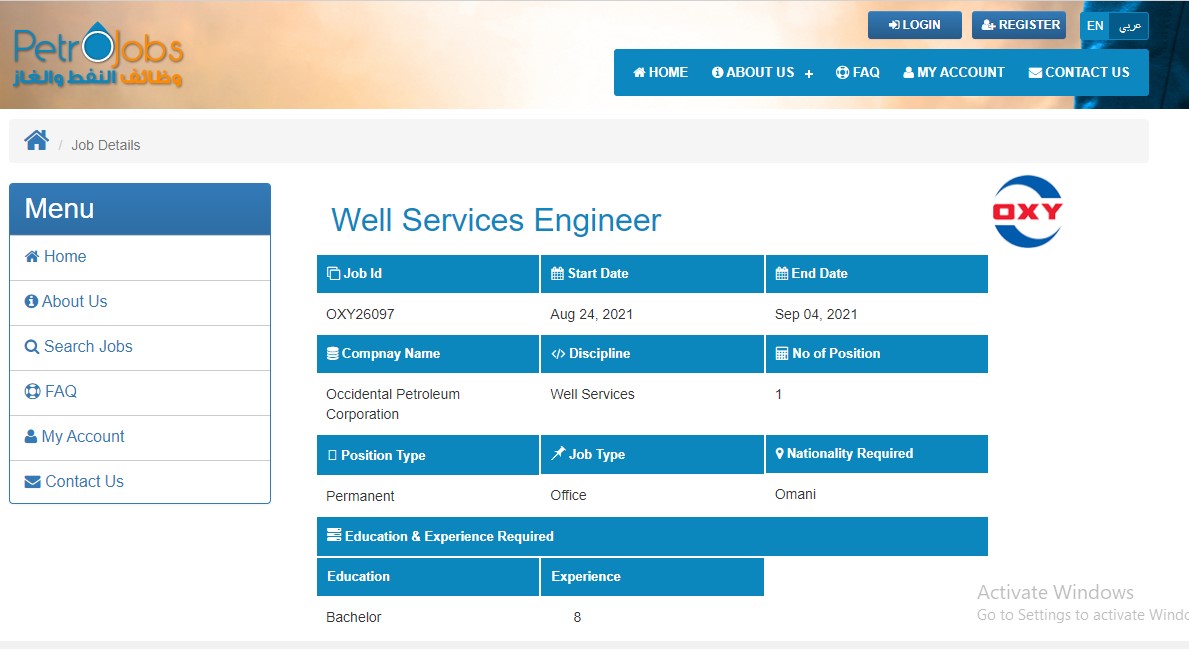This screenshot has width=1189, height=649.
Task: Select the job id OXY26097
Action: click(x=360, y=315)
